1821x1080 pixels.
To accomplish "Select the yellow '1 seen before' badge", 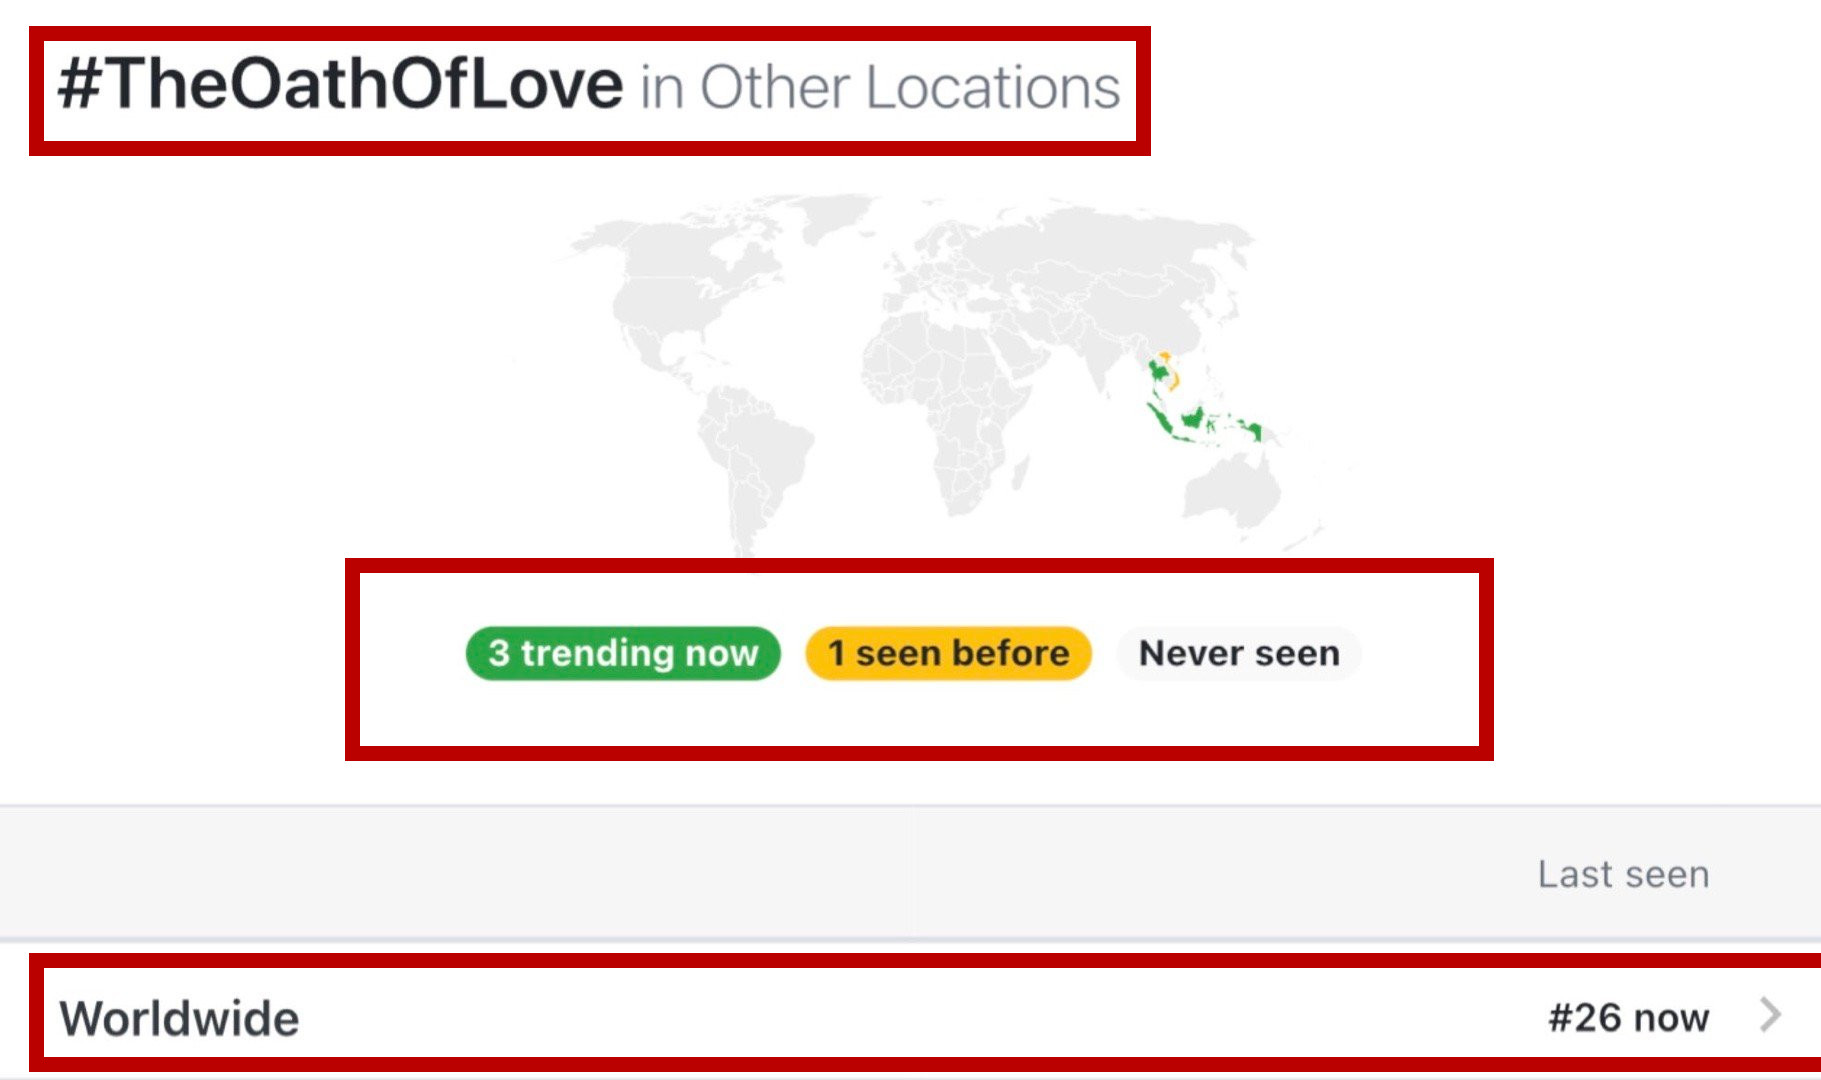I will click(x=948, y=653).
